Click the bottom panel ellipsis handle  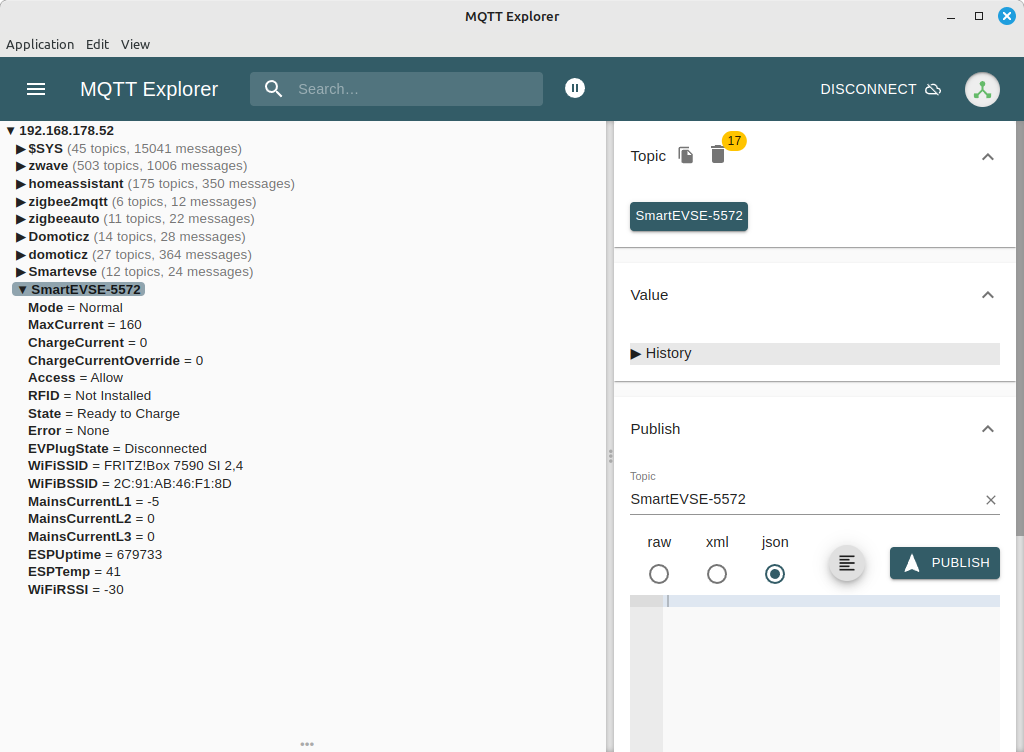coord(307,744)
